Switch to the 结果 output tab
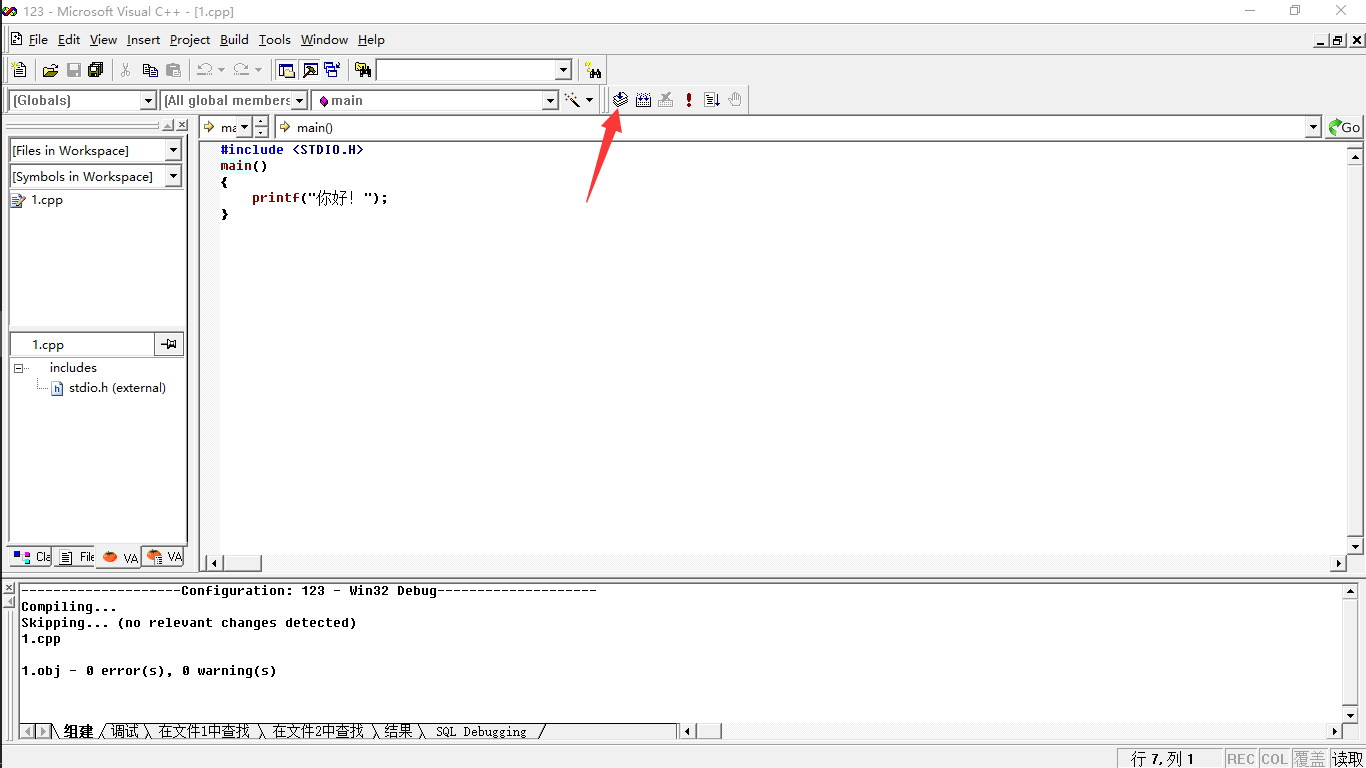Image resolution: width=1366 pixels, height=768 pixels. (398, 732)
